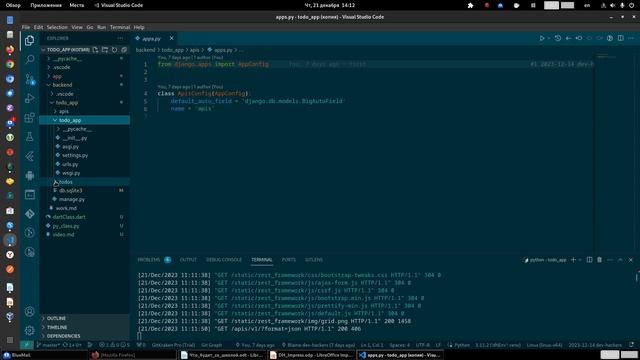This screenshot has height=360, width=640.
Task: Open the Search view in the activity bar
Action: pyautogui.click(x=29, y=60)
